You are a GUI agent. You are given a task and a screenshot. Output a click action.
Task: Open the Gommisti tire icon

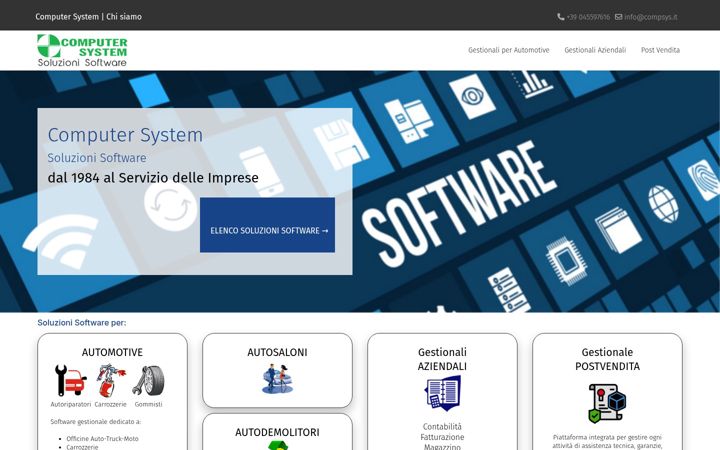148,380
